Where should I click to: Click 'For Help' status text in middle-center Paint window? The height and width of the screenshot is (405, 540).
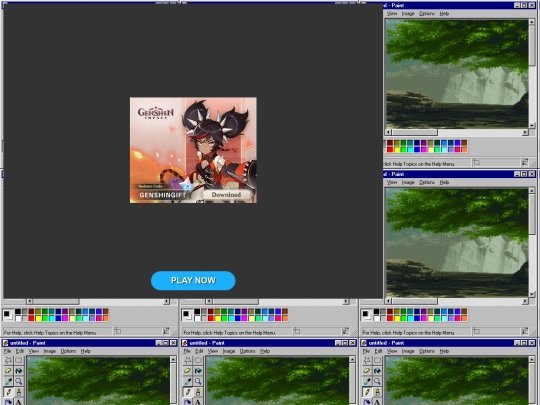[x=229, y=333]
